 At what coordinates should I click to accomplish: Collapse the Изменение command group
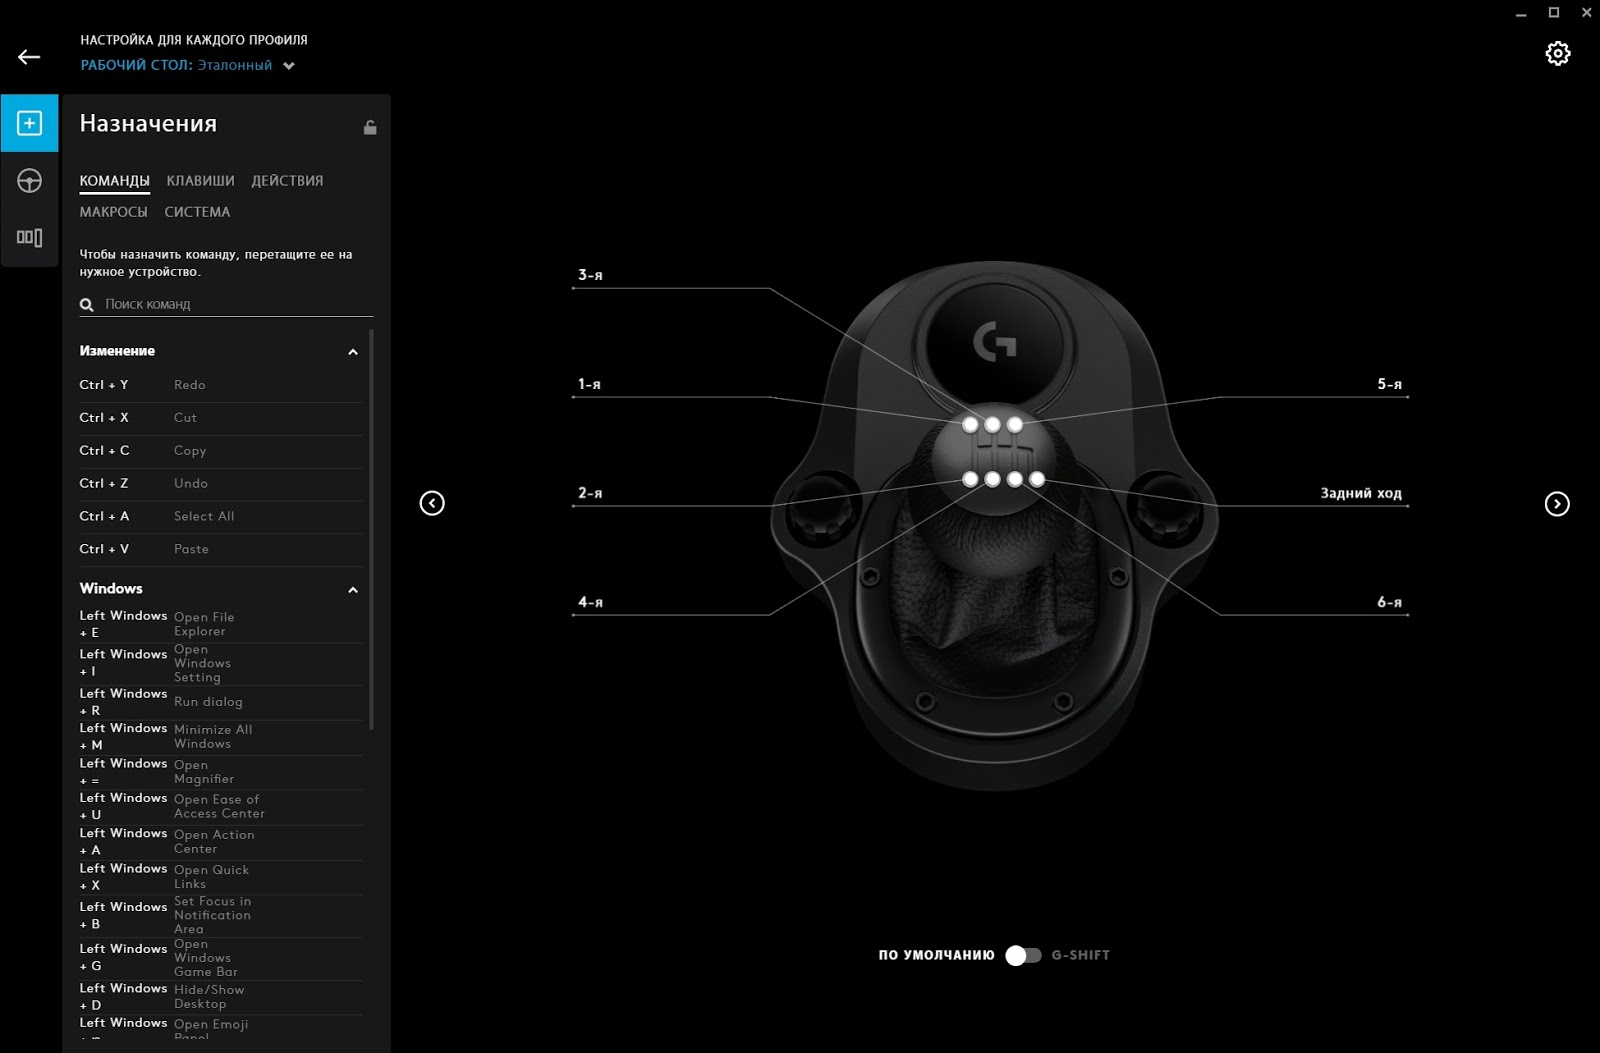point(353,352)
